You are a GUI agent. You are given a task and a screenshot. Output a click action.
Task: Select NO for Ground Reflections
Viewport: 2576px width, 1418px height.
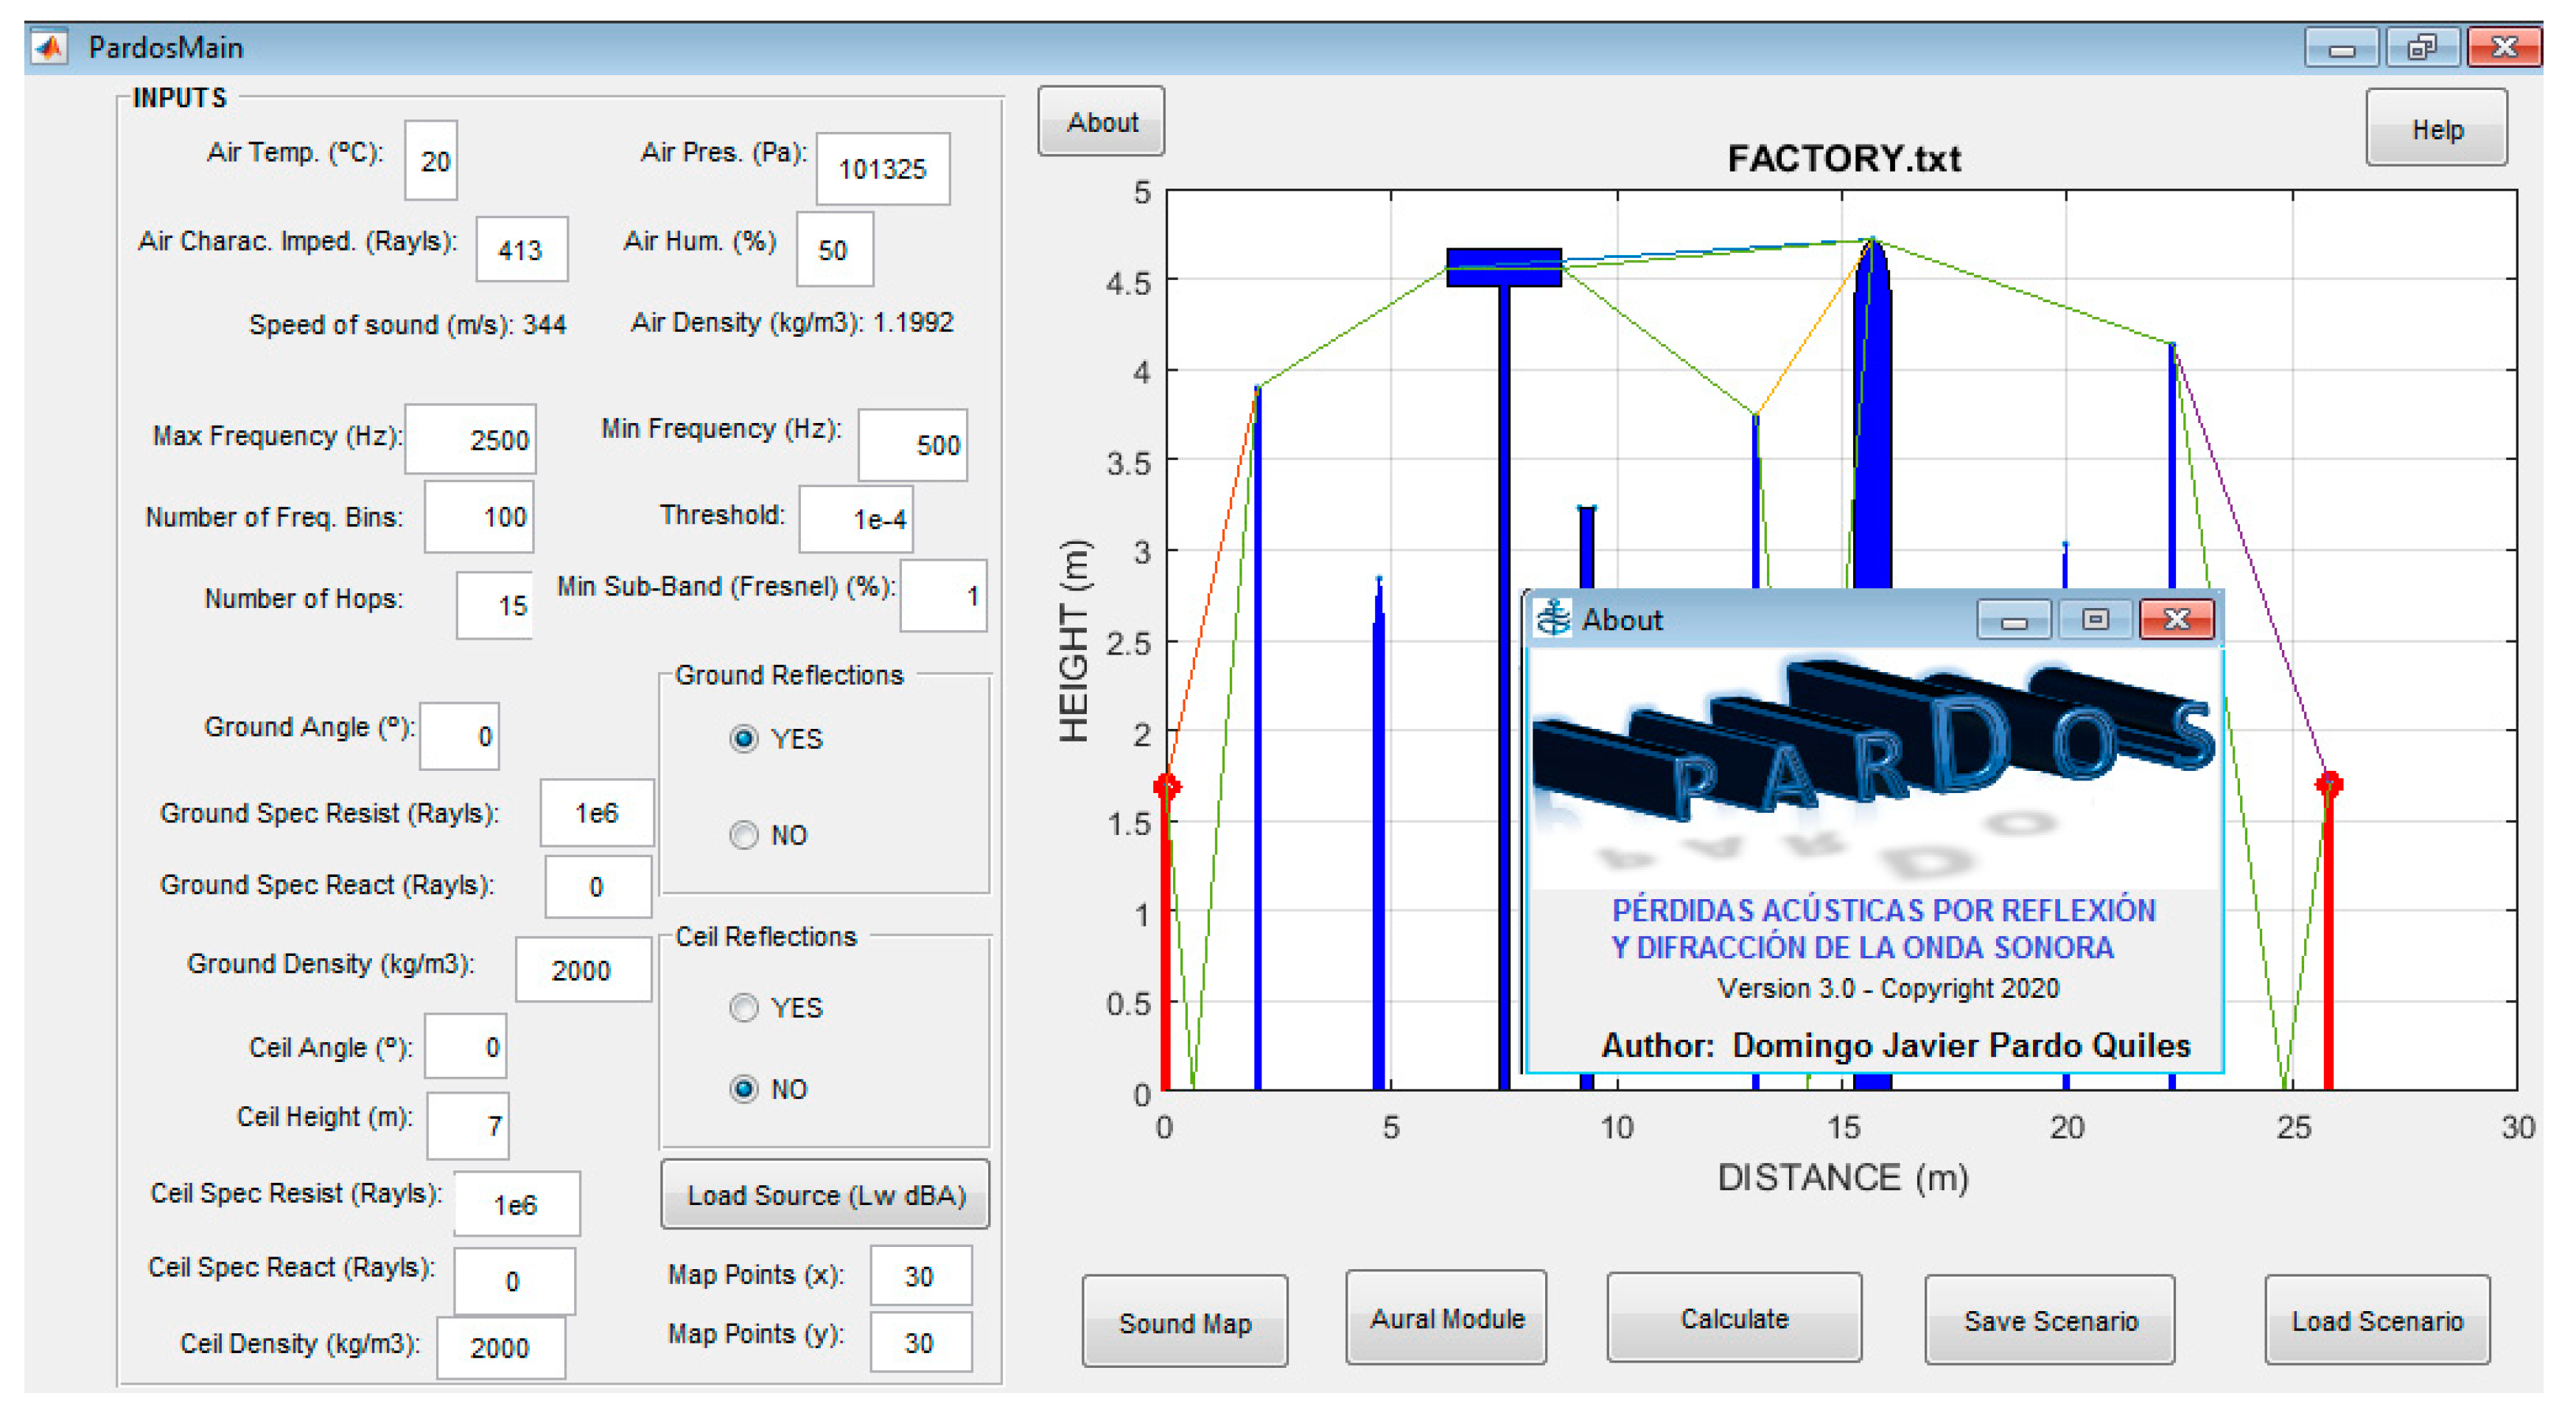click(744, 835)
